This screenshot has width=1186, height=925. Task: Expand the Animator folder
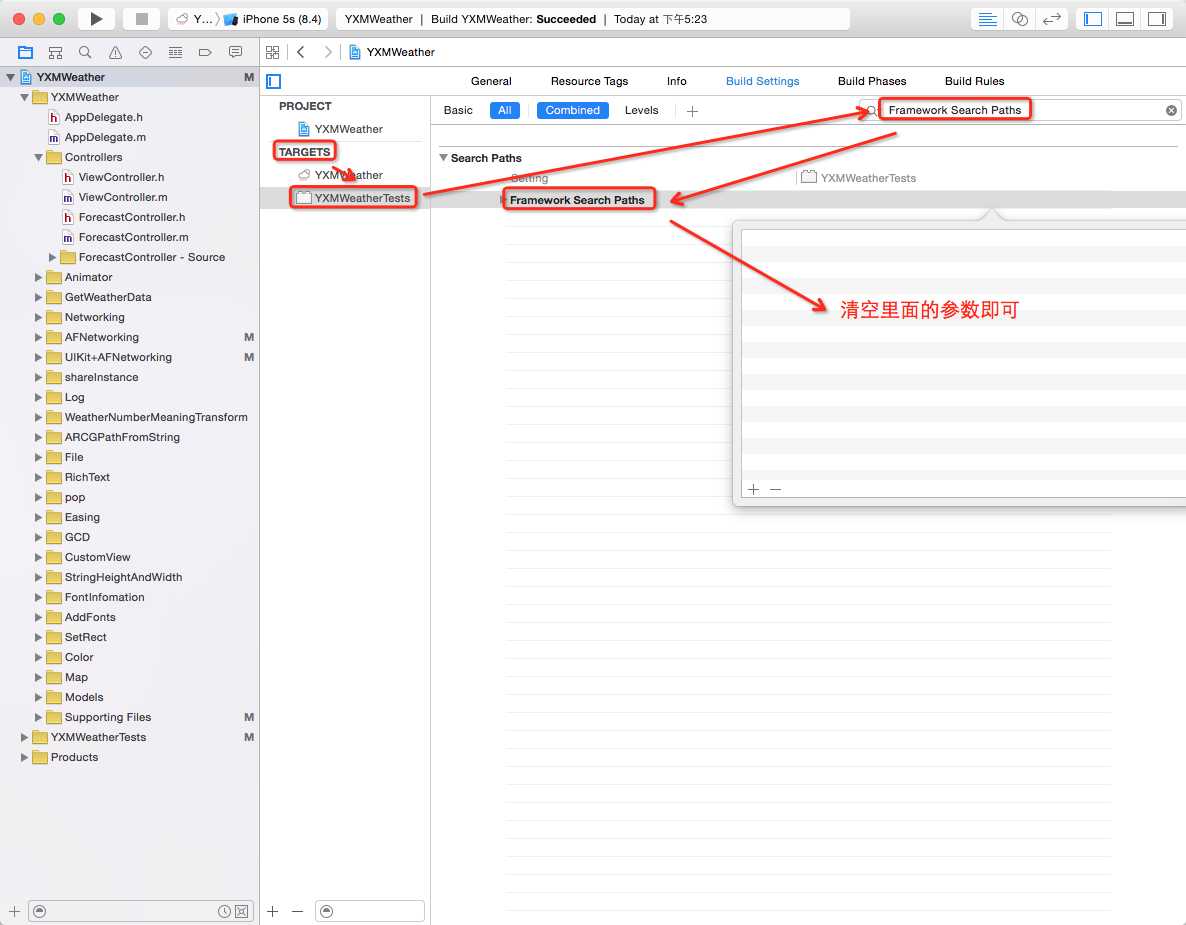[39, 278]
